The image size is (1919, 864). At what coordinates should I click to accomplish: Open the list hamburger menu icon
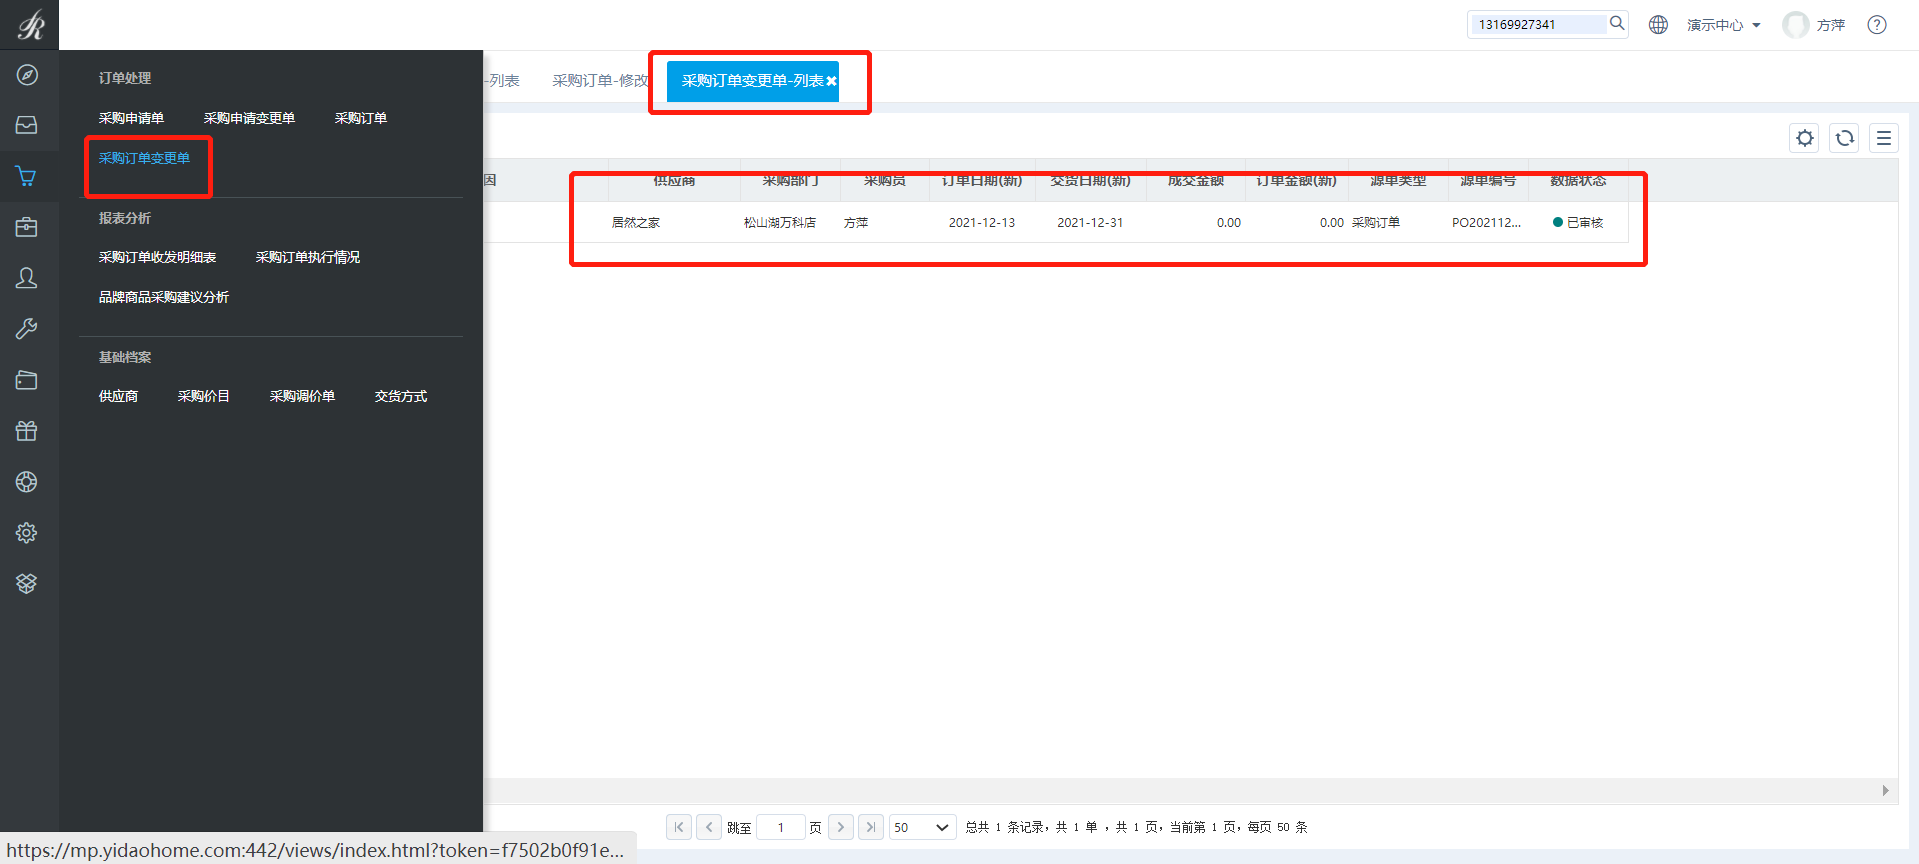coord(1884,138)
